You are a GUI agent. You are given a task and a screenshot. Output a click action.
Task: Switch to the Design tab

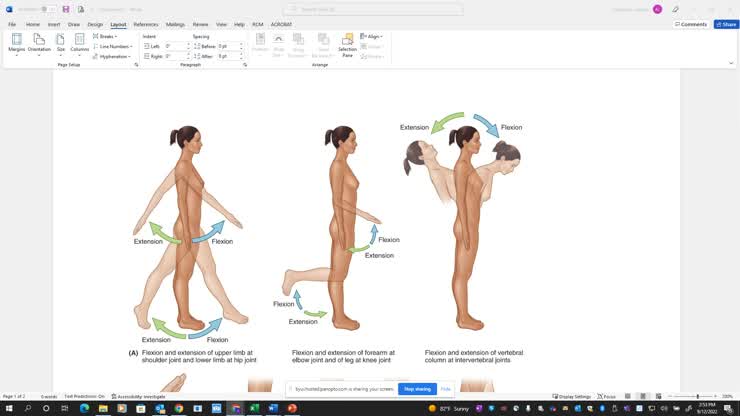tap(95, 24)
